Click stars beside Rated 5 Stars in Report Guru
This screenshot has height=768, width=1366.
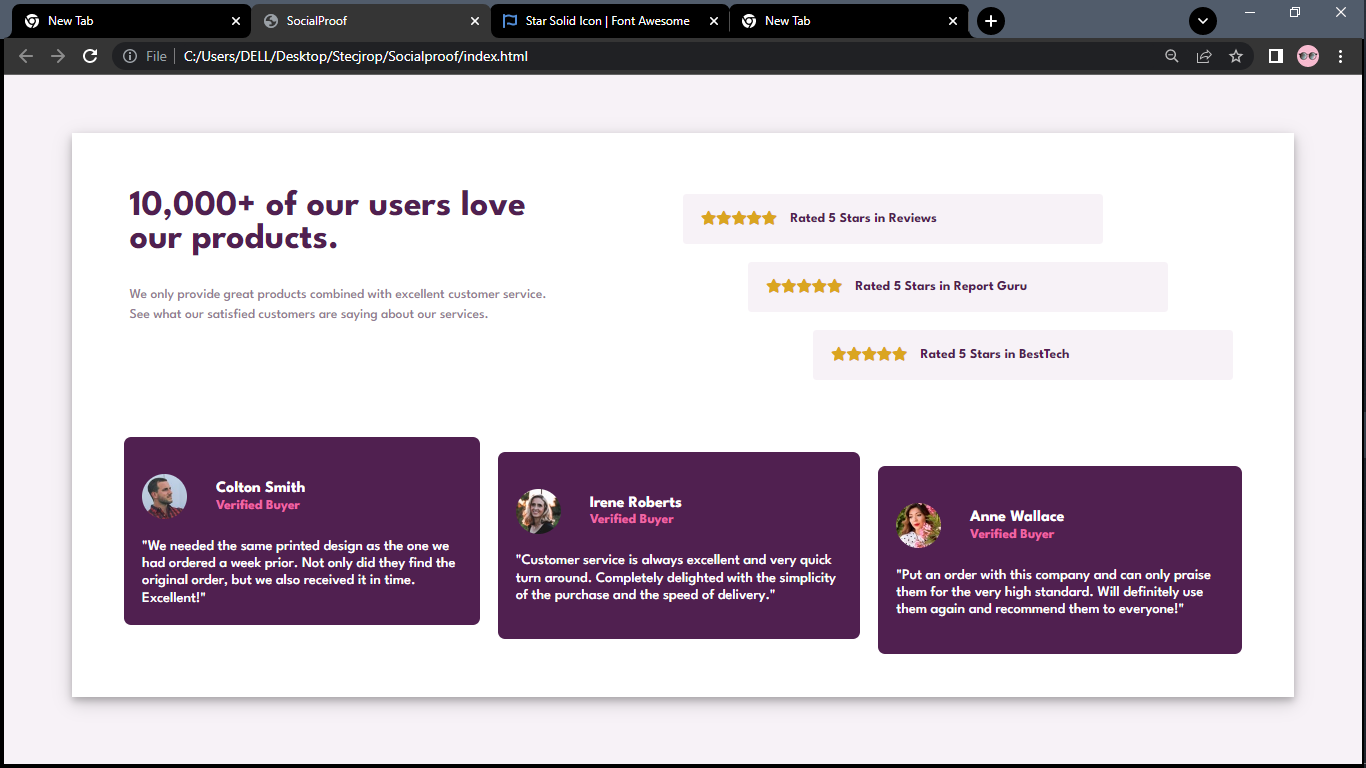(x=804, y=286)
